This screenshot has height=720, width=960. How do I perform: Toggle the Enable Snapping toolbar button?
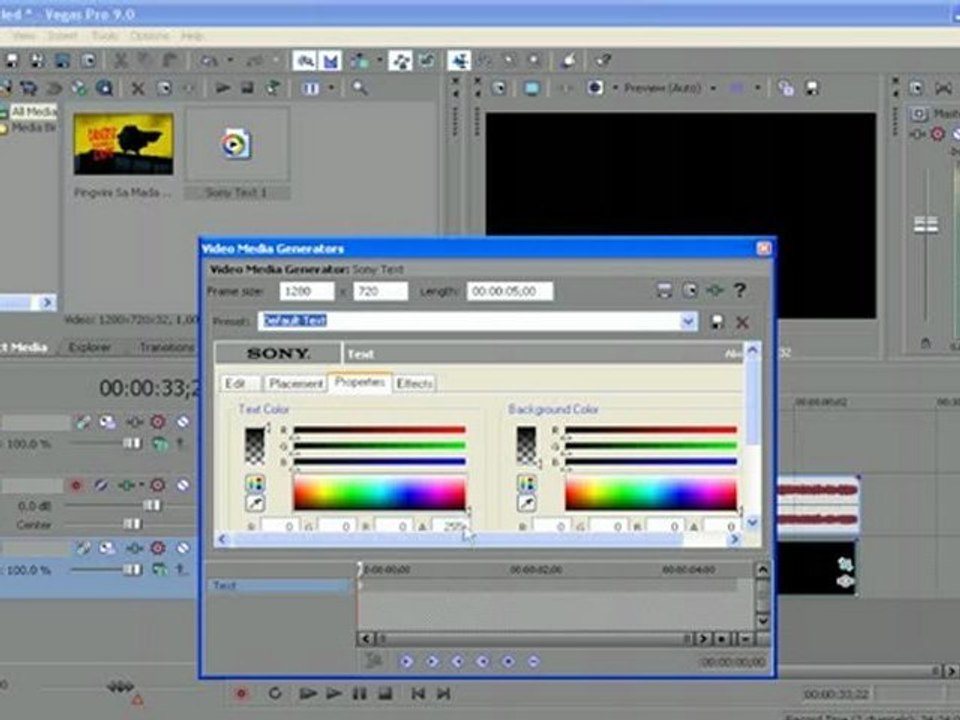click(305, 61)
